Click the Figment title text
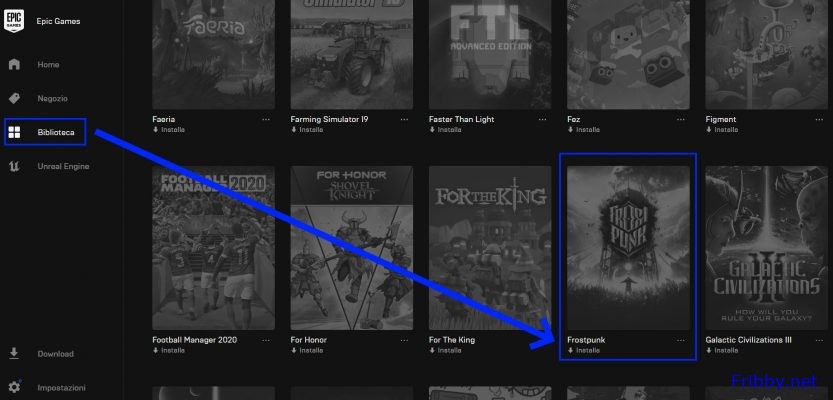 (721, 120)
